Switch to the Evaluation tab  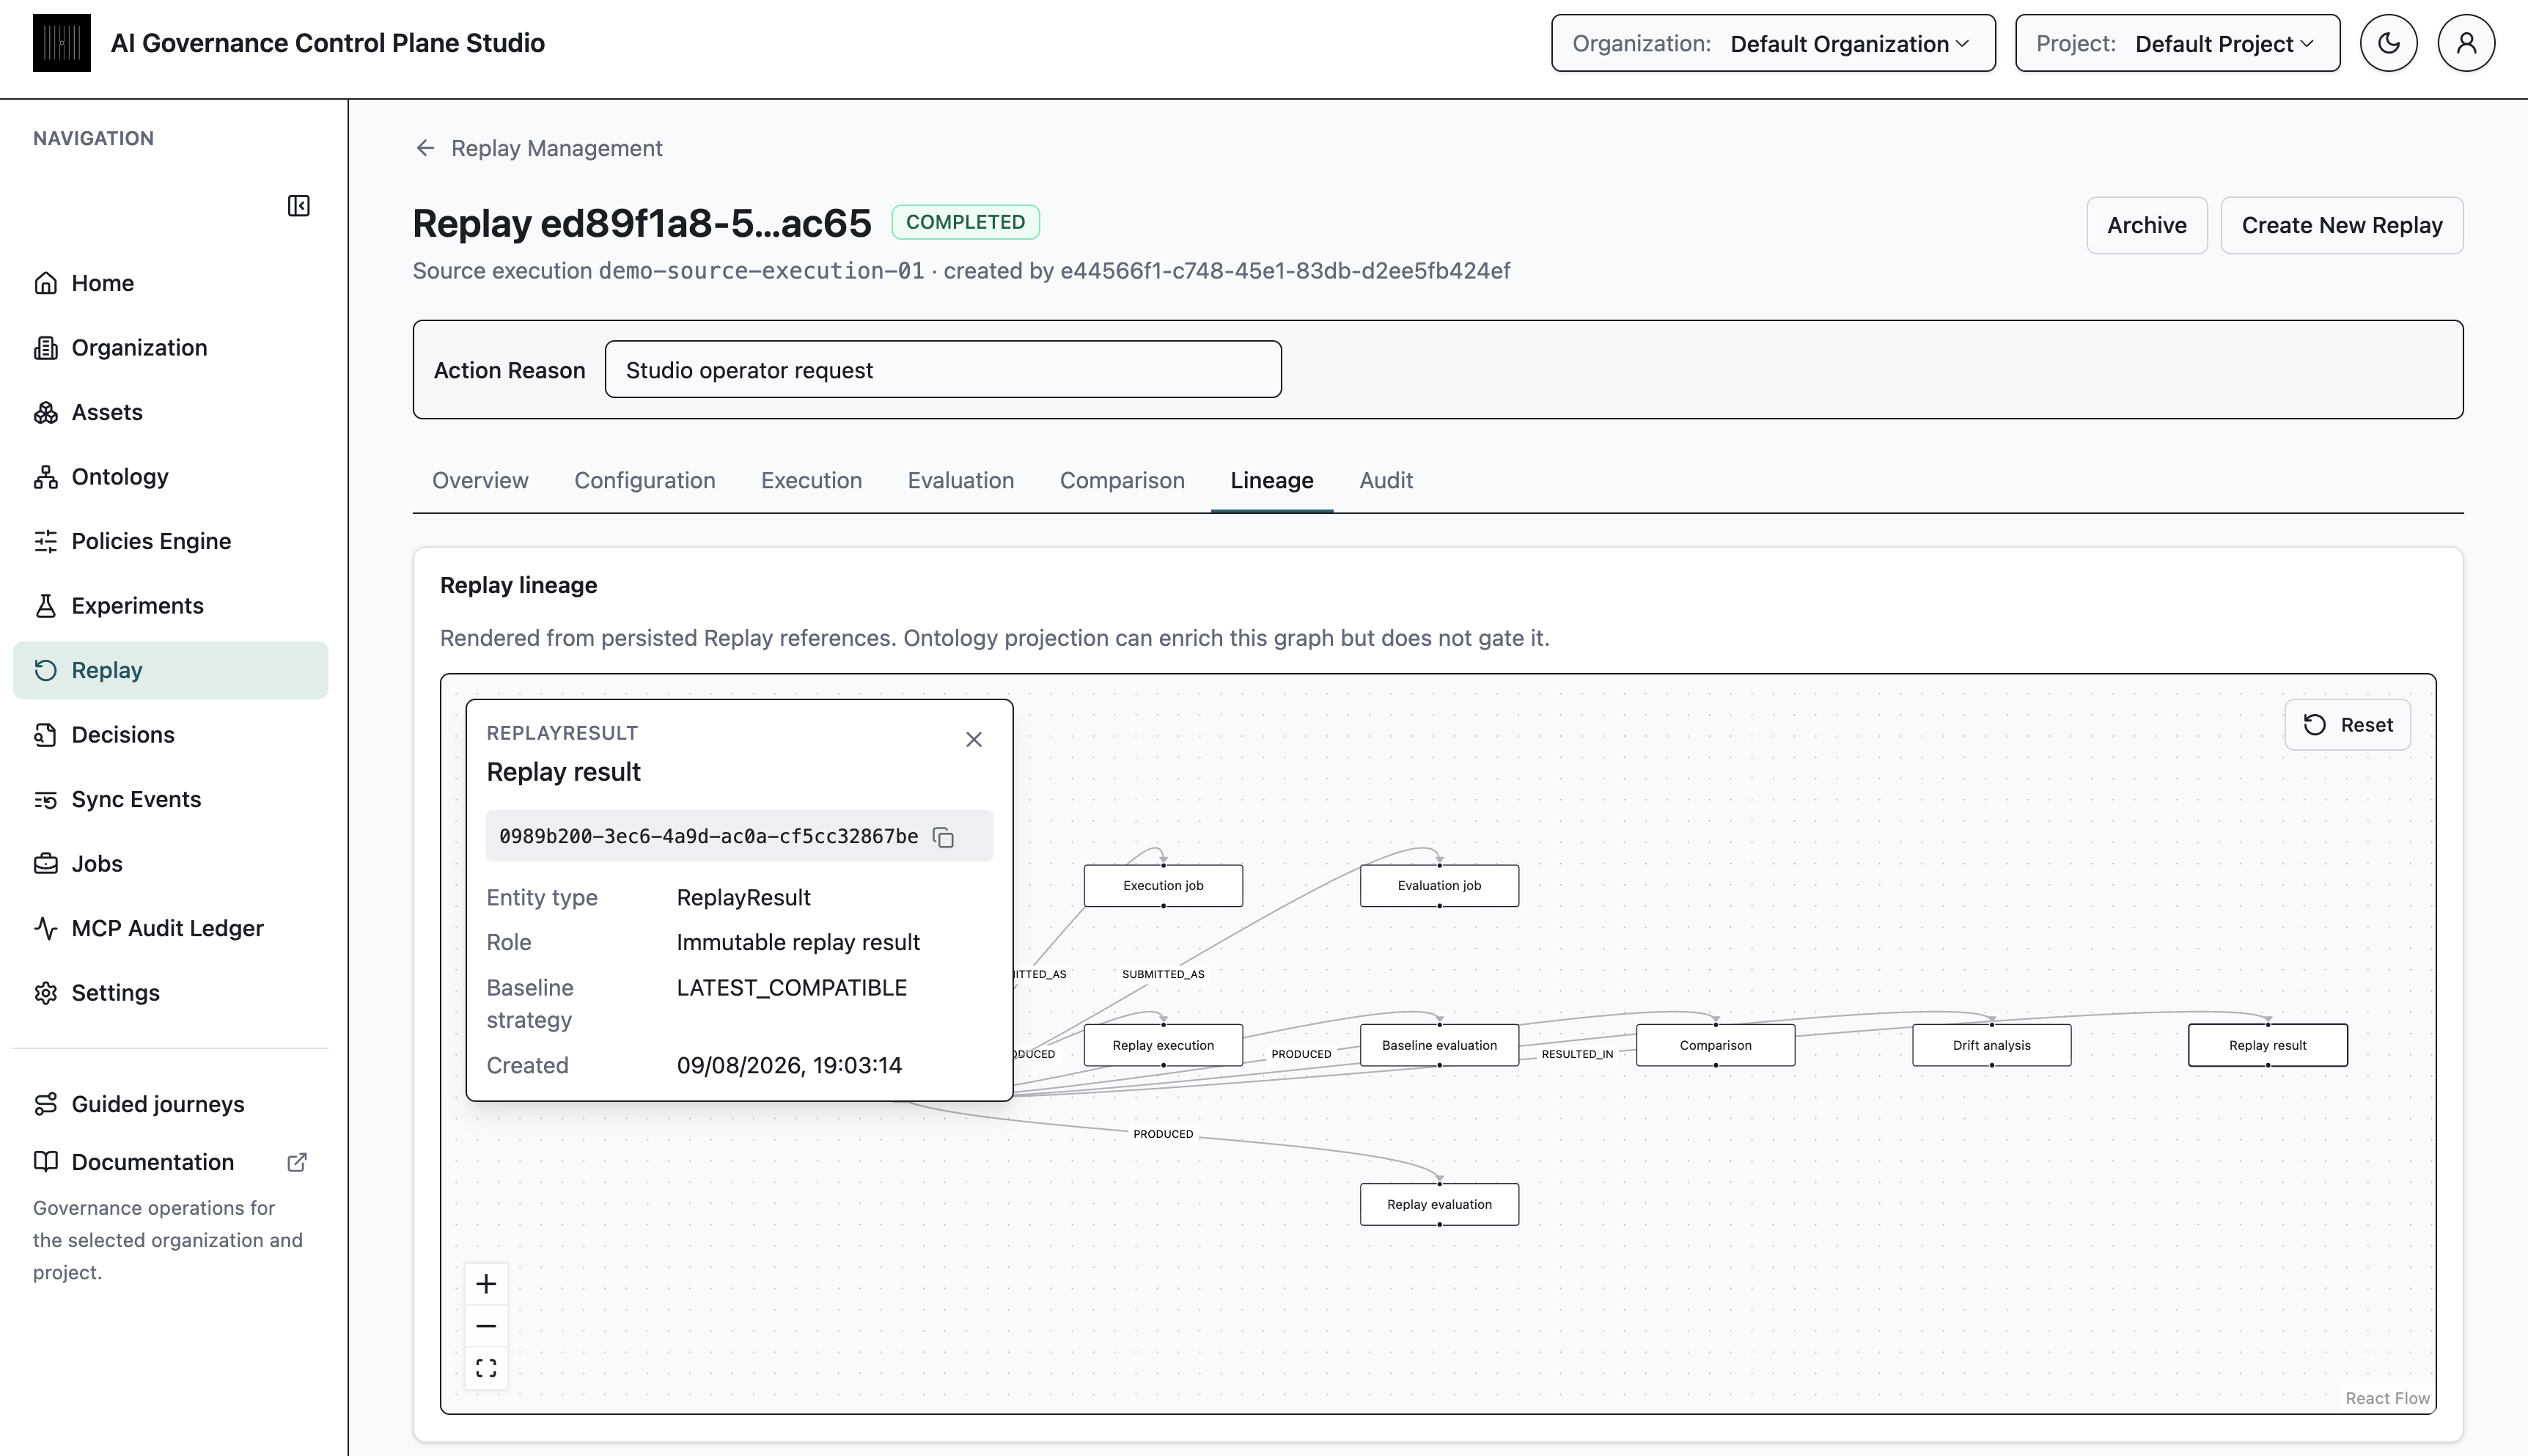(x=961, y=481)
